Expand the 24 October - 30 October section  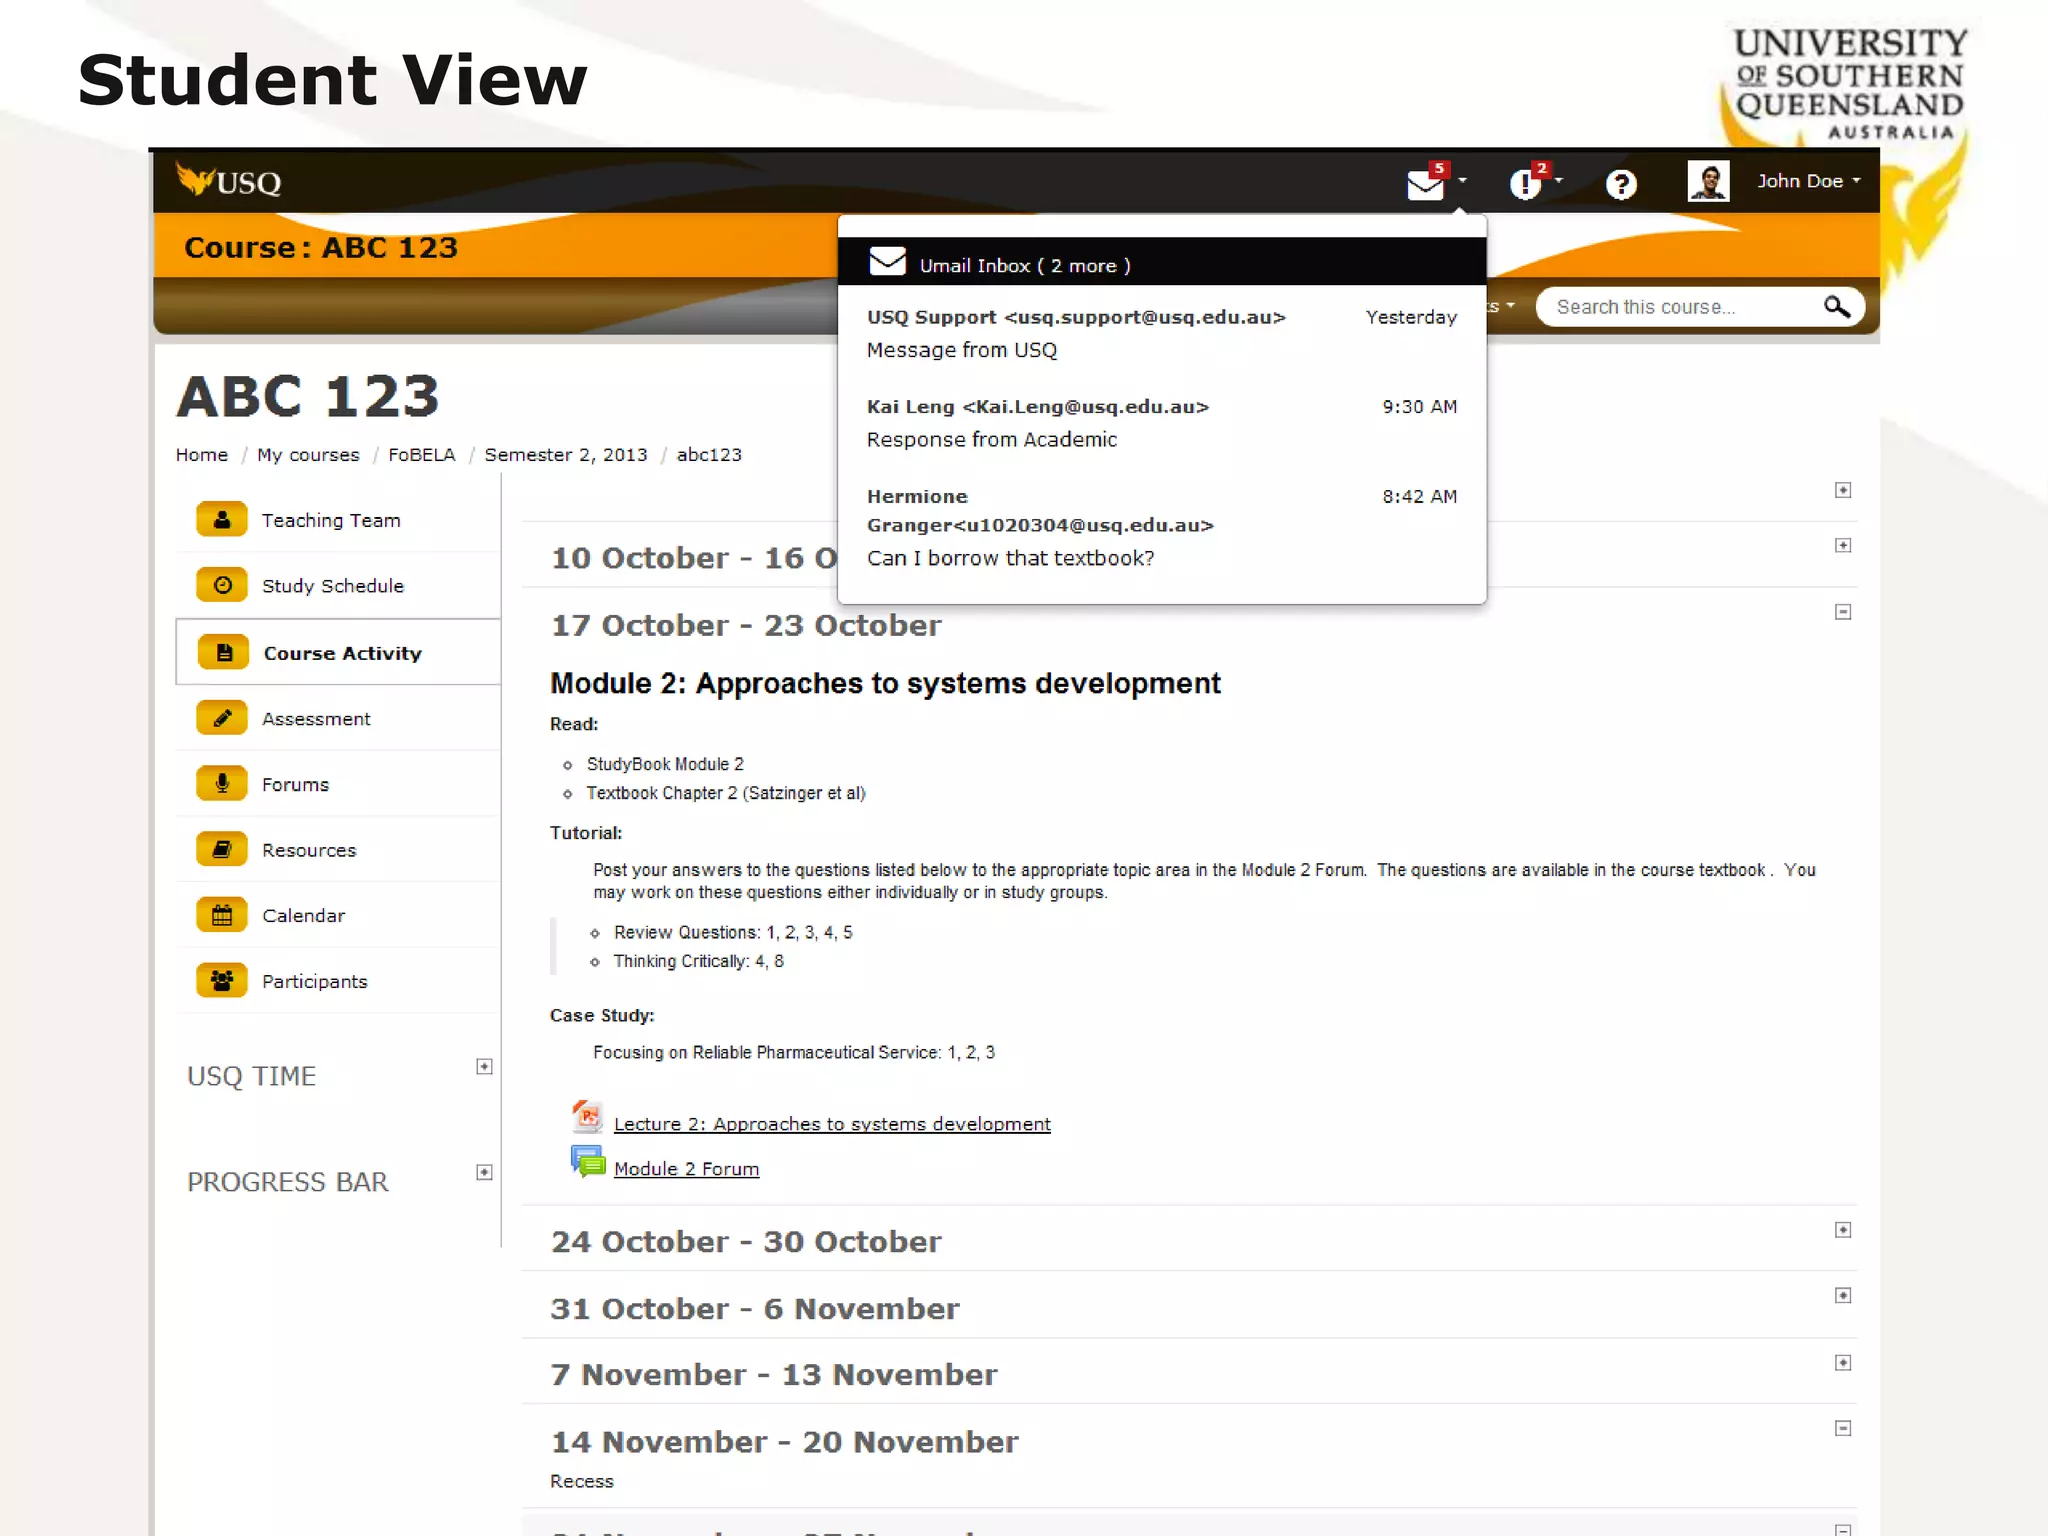[x=1843, y=1230]
